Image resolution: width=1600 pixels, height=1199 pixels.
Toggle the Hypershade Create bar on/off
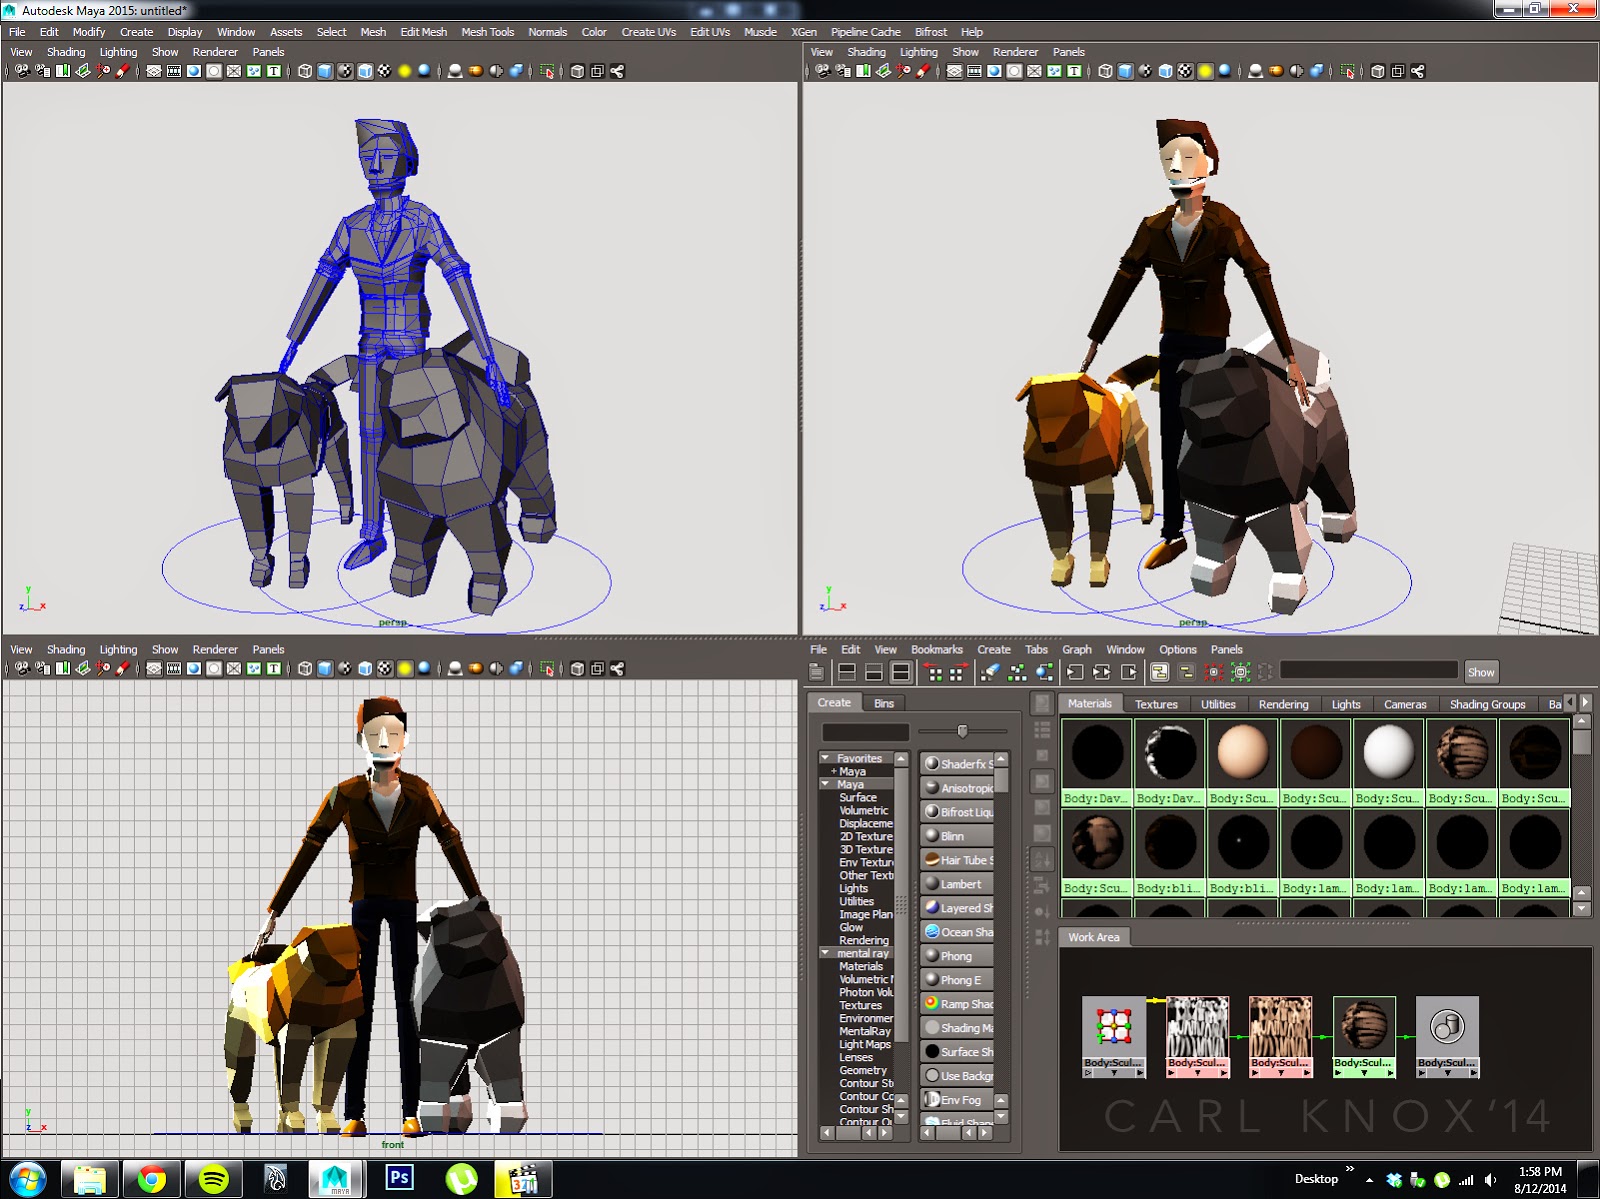817,673
